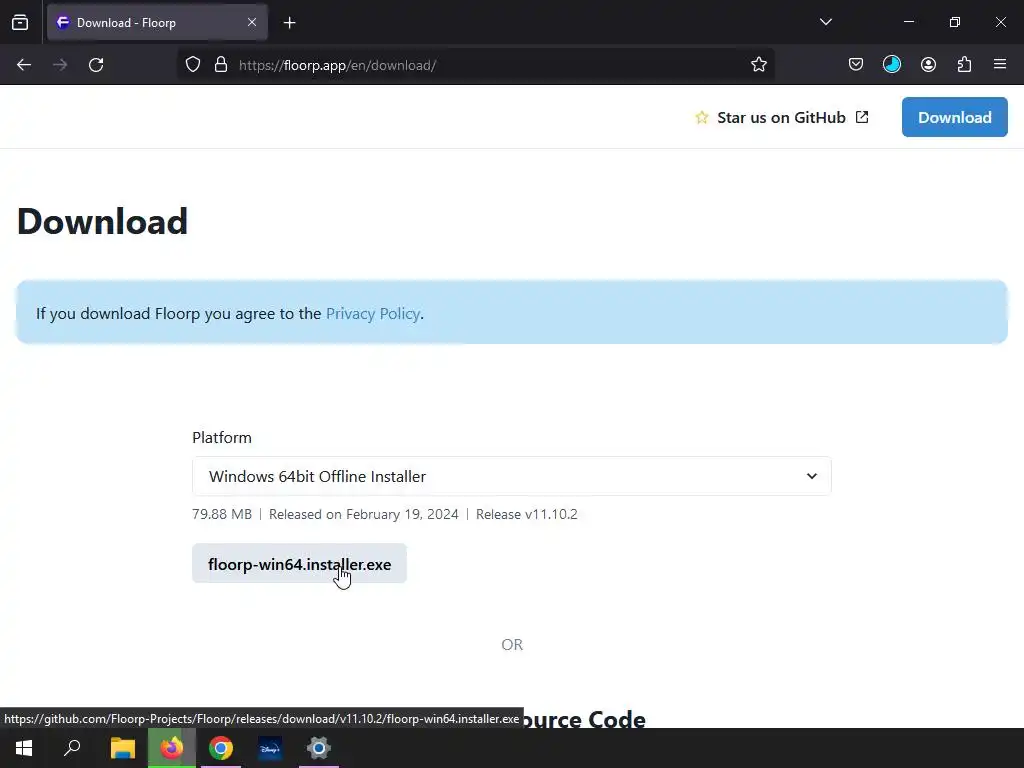Open taskbar search magnifier
This screenshot has width=1024, height=768.
(x=72, y=748)
